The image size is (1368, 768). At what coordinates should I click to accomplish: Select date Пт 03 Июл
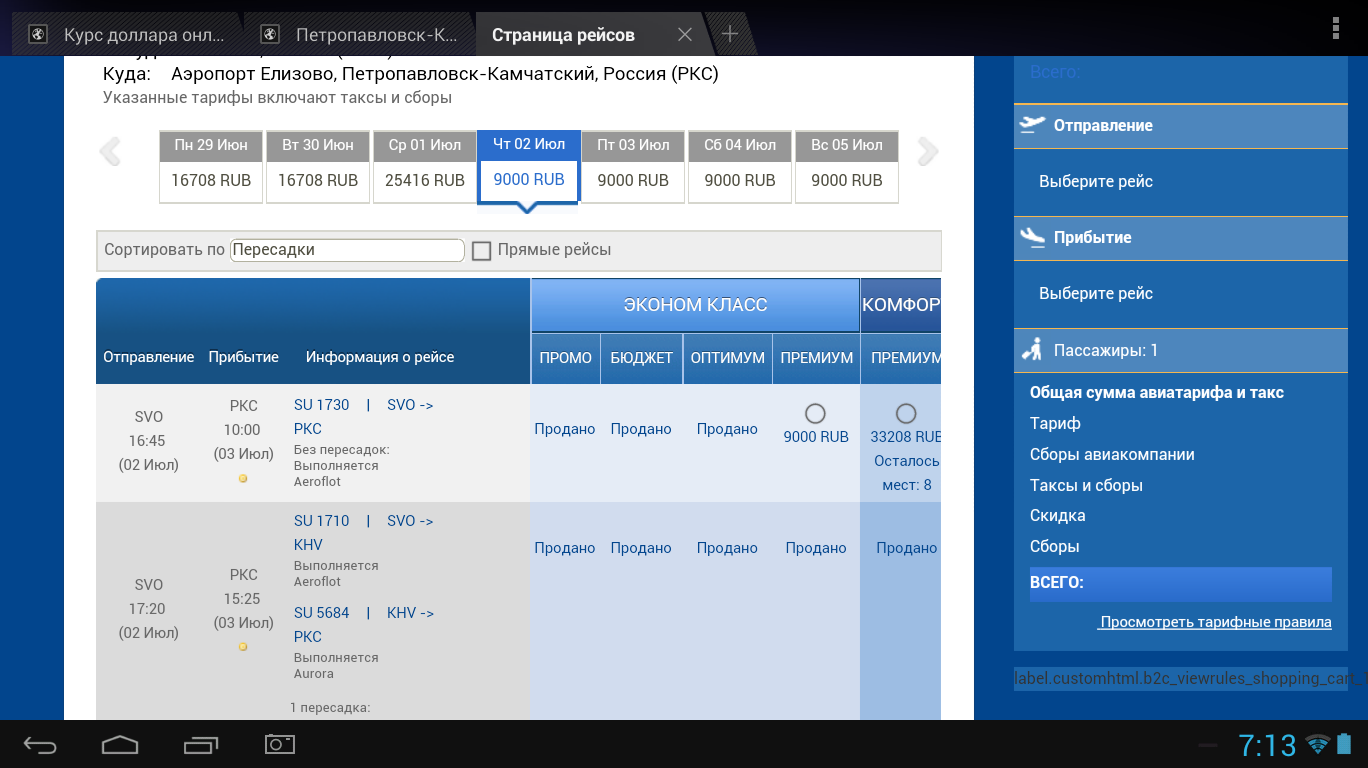pyautogui.click(x=633, y=167)
